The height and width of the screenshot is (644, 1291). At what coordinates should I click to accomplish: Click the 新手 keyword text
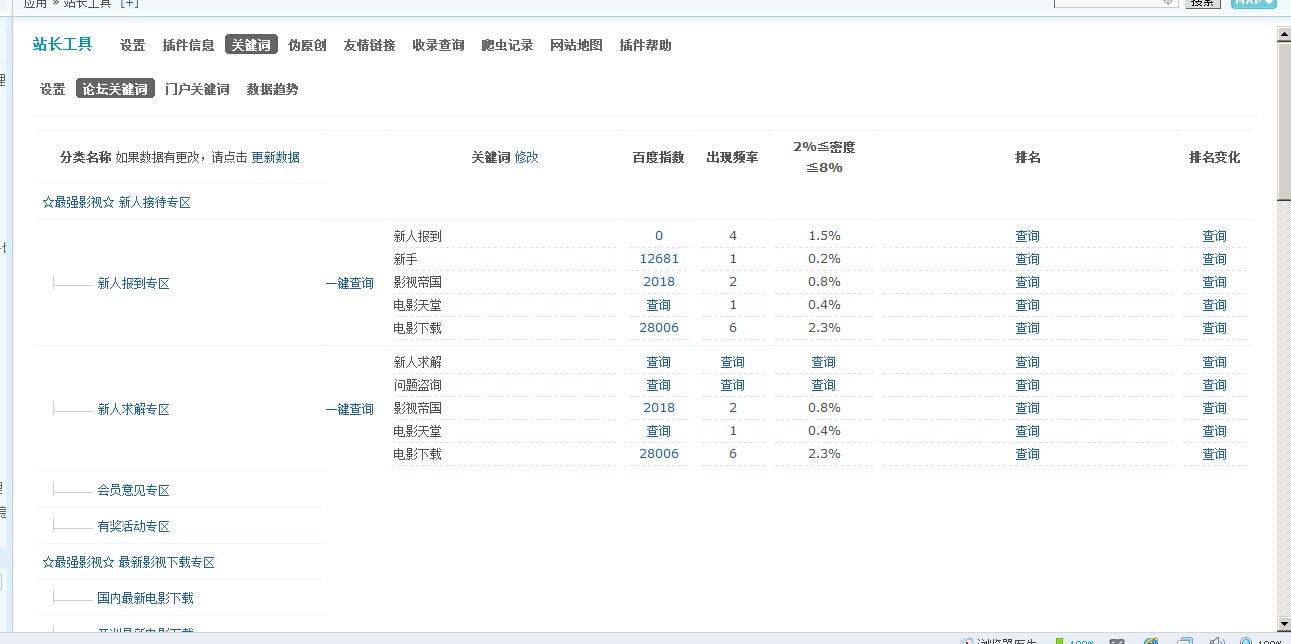[405, 259]
